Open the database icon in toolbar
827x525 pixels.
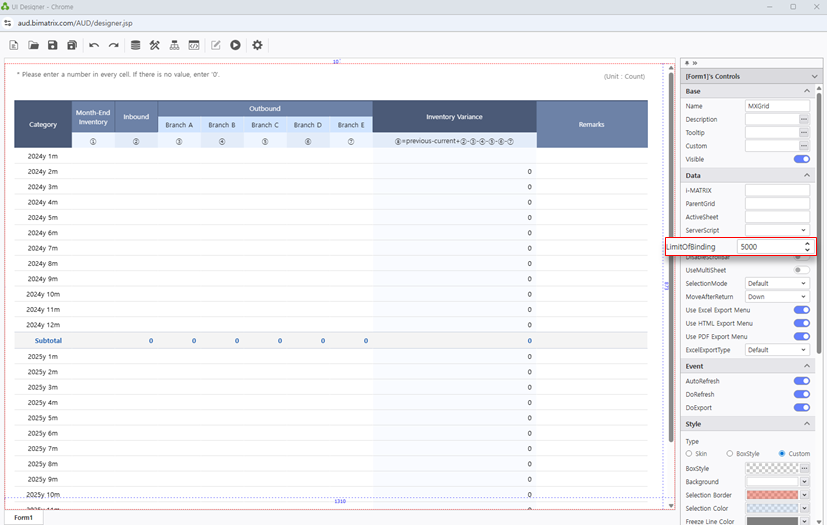click(x=136, y=45)
